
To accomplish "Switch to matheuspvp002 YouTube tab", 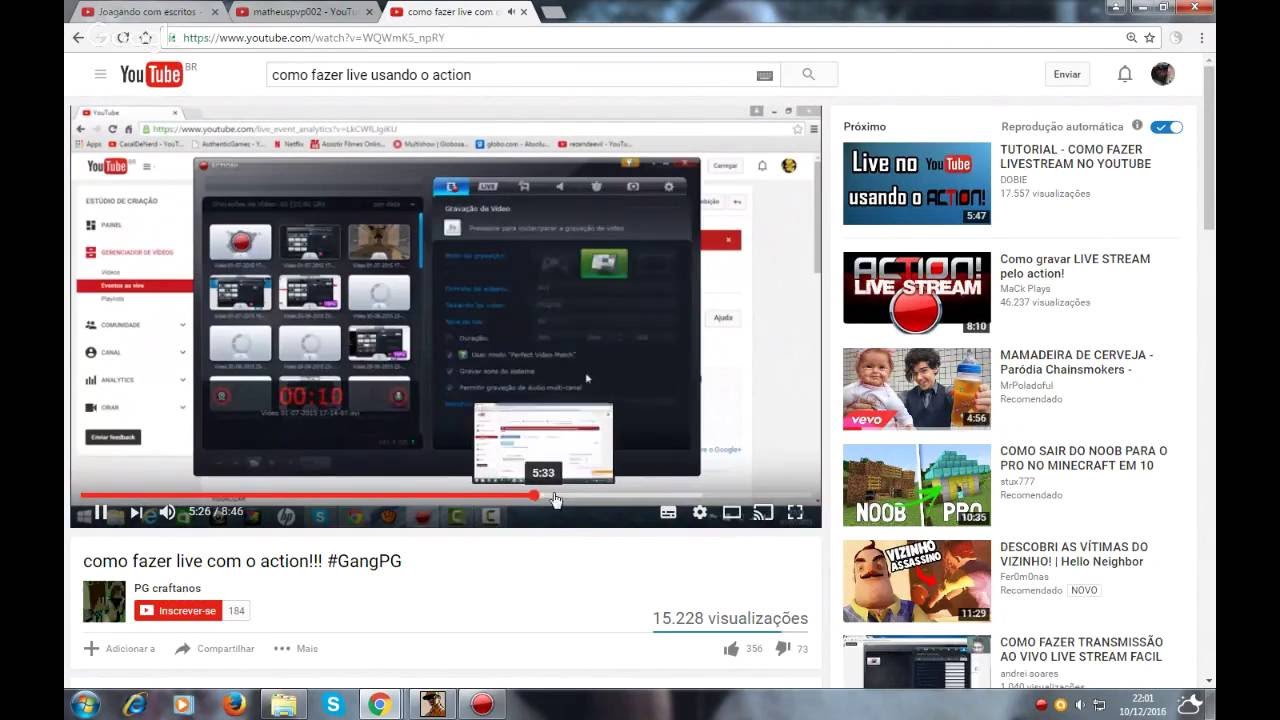I will coord(303,12).
